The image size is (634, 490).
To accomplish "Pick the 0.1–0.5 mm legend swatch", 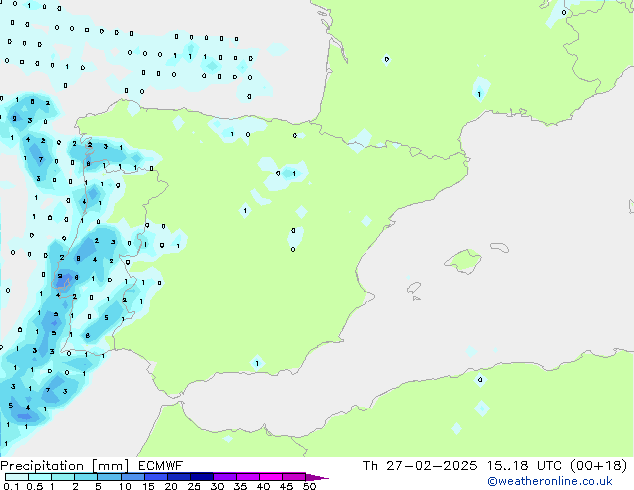I will pyautogui.click(x=17, y=477).
